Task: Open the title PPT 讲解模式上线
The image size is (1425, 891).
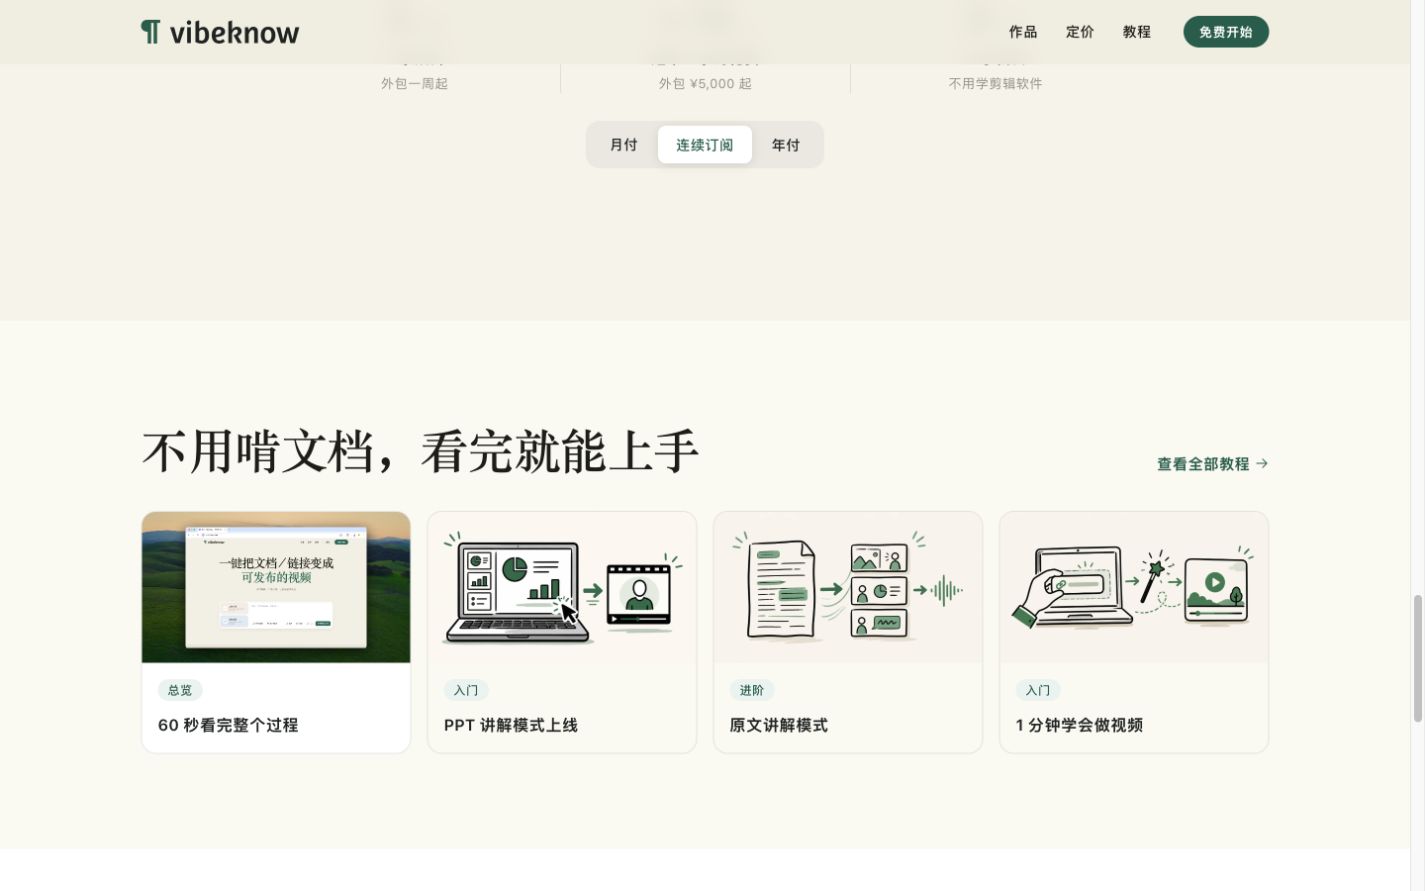Action: pyautogui.click(x=511, y=725)
